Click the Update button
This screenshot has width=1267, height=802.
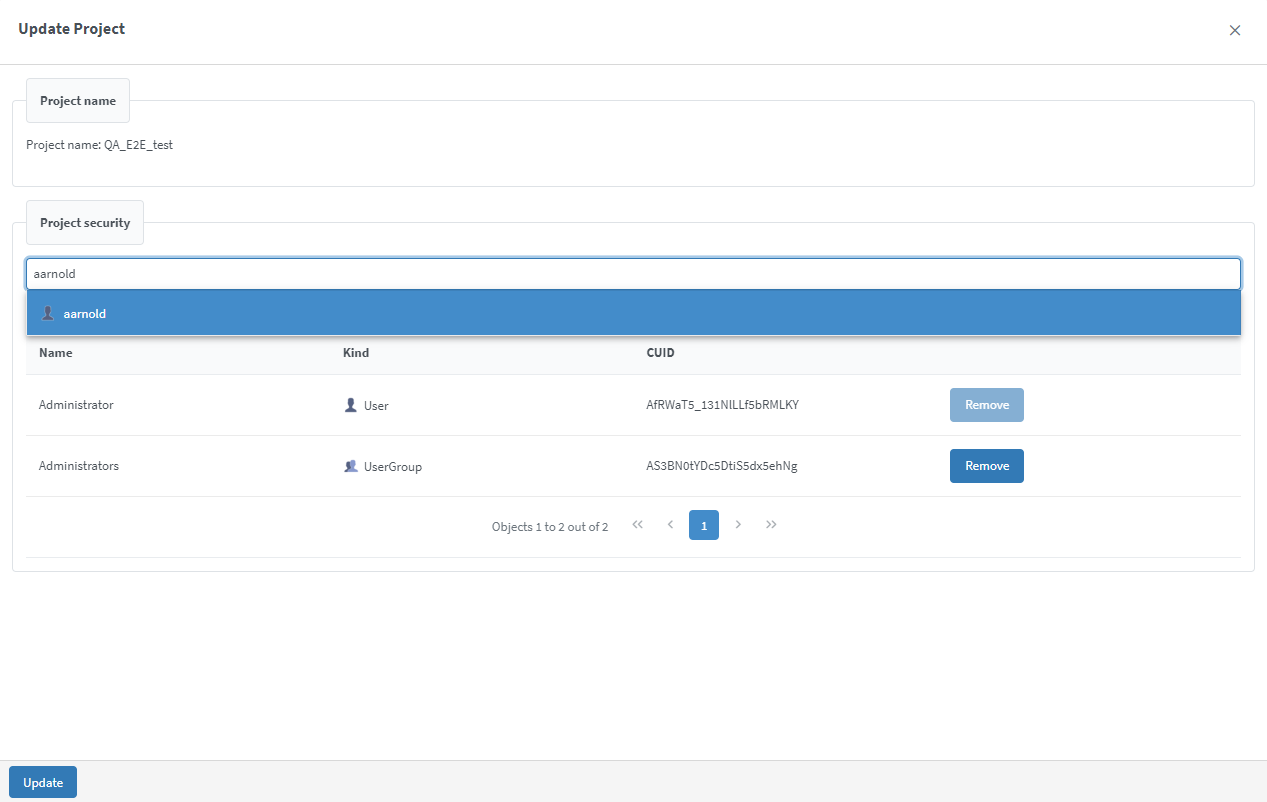click(x=42, y=781)
